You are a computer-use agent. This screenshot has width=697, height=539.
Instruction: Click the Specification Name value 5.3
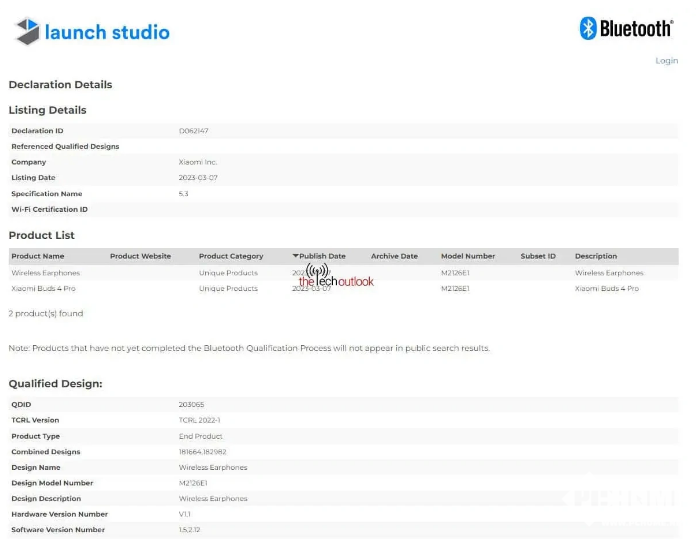pos(184,193)
